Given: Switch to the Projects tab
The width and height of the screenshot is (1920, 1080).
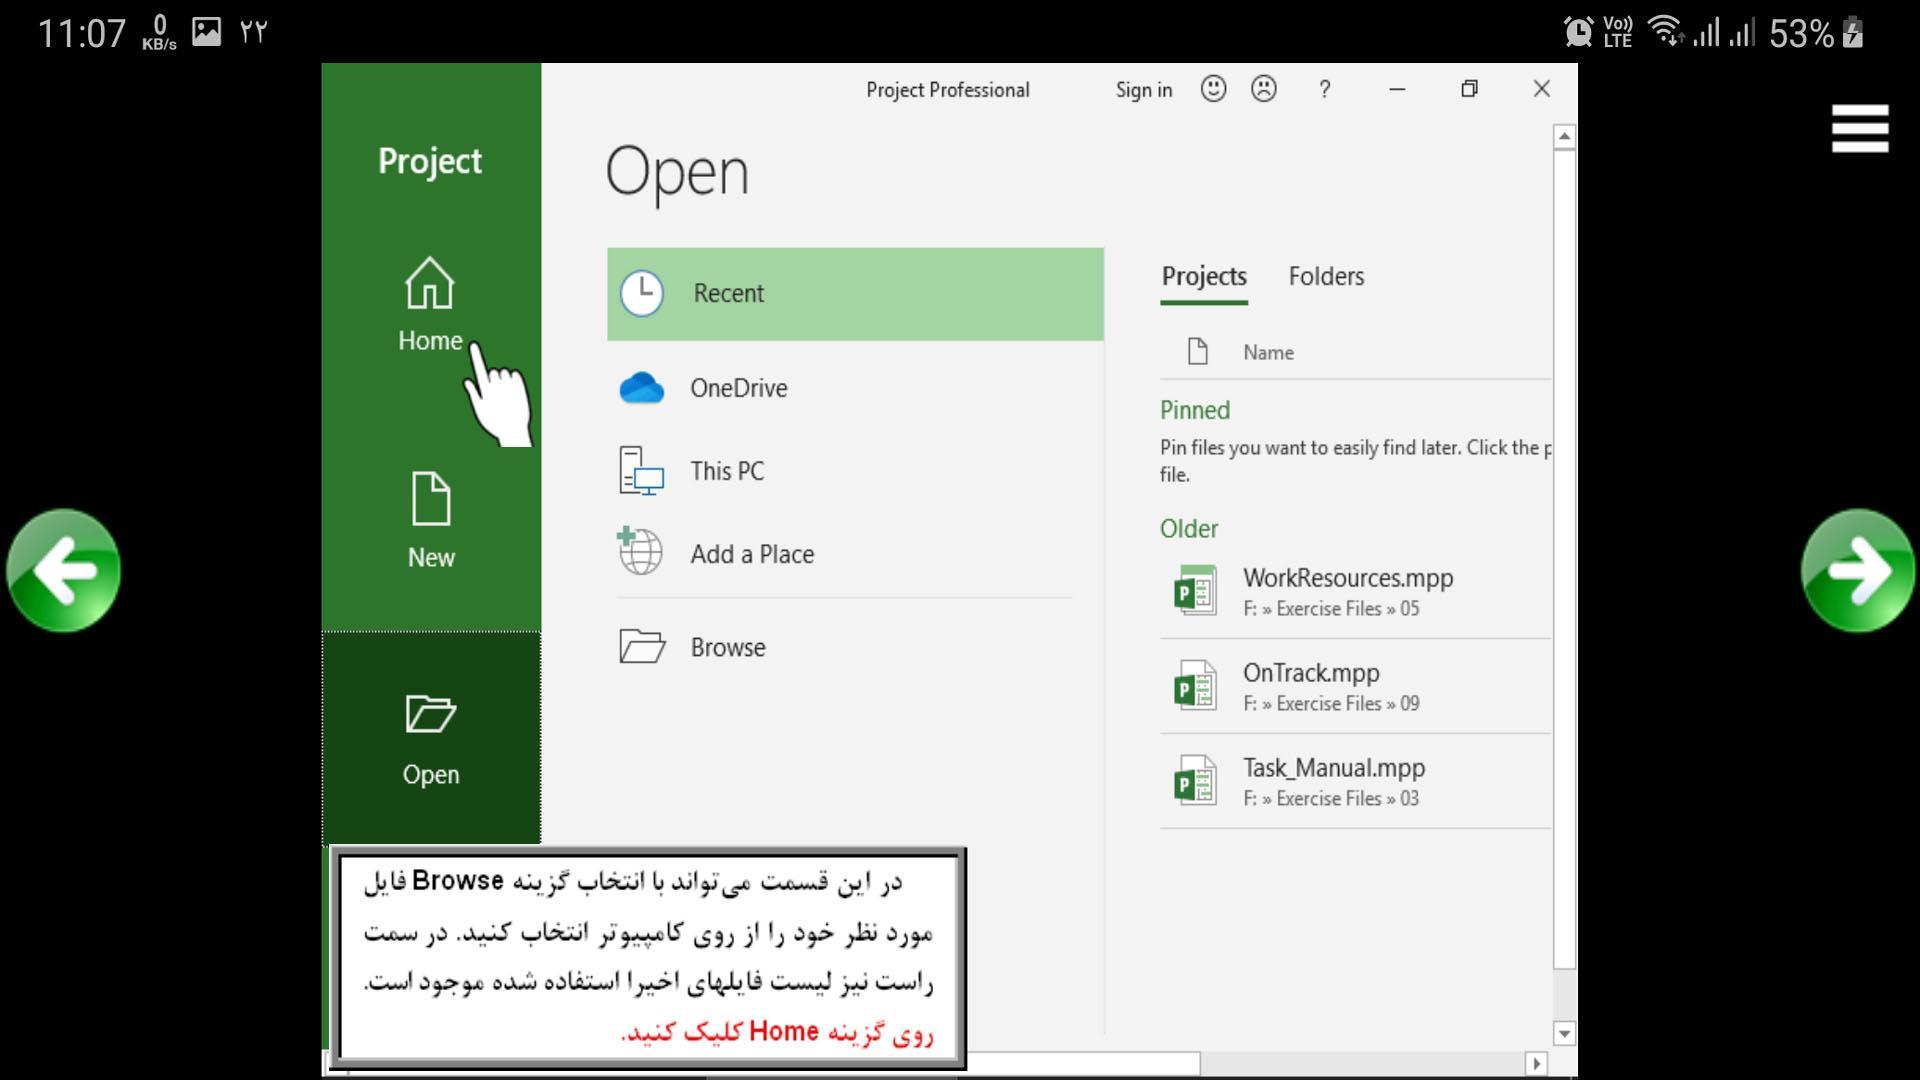Looking at the screenshot, I should (1204, 276).
